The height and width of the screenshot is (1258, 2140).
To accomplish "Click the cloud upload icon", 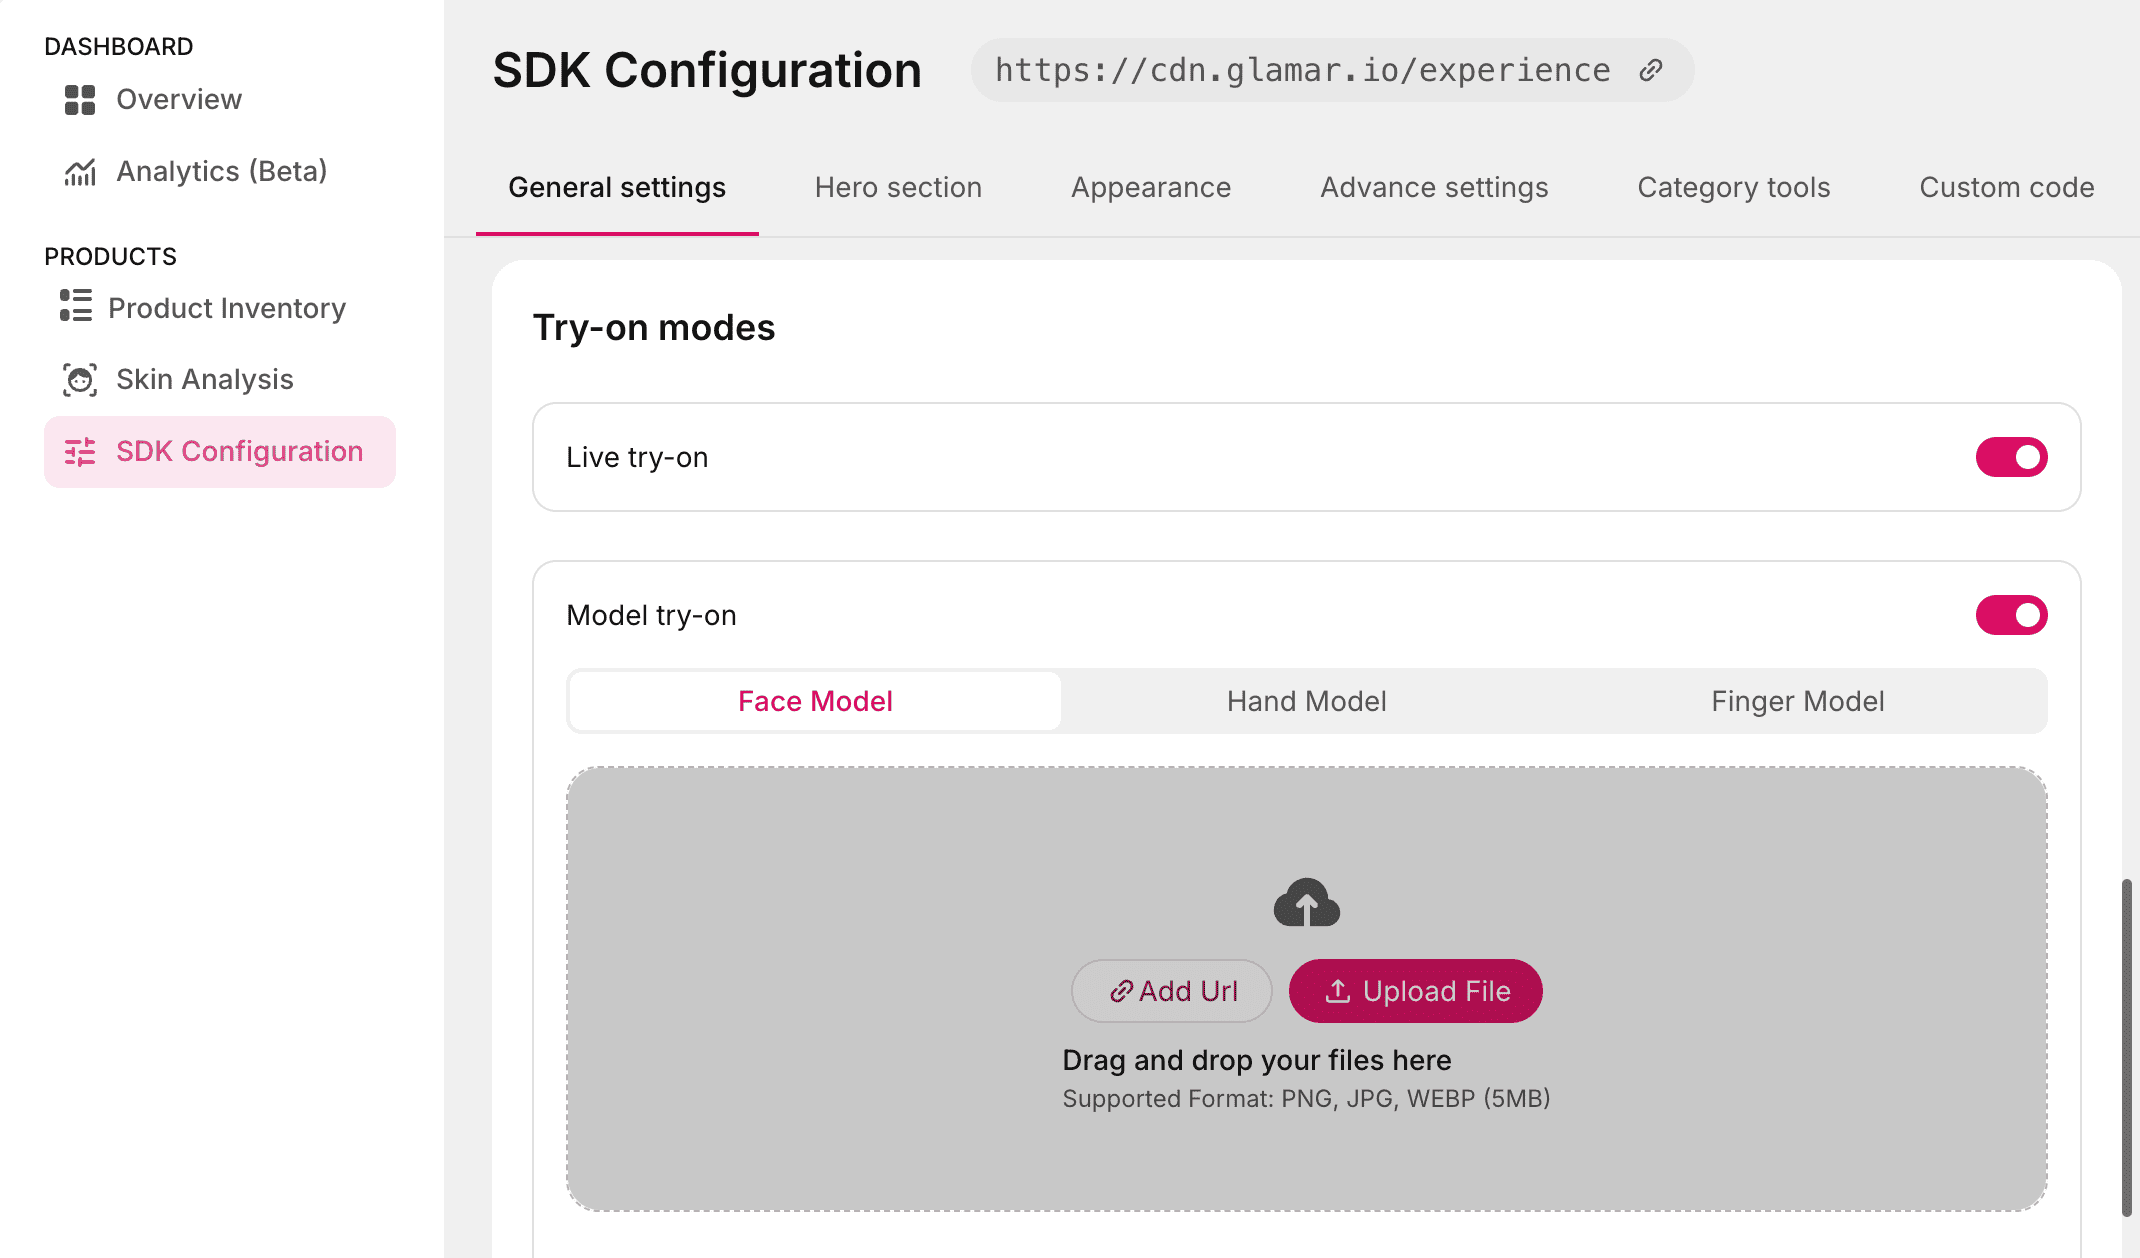I will (1306, 903).
